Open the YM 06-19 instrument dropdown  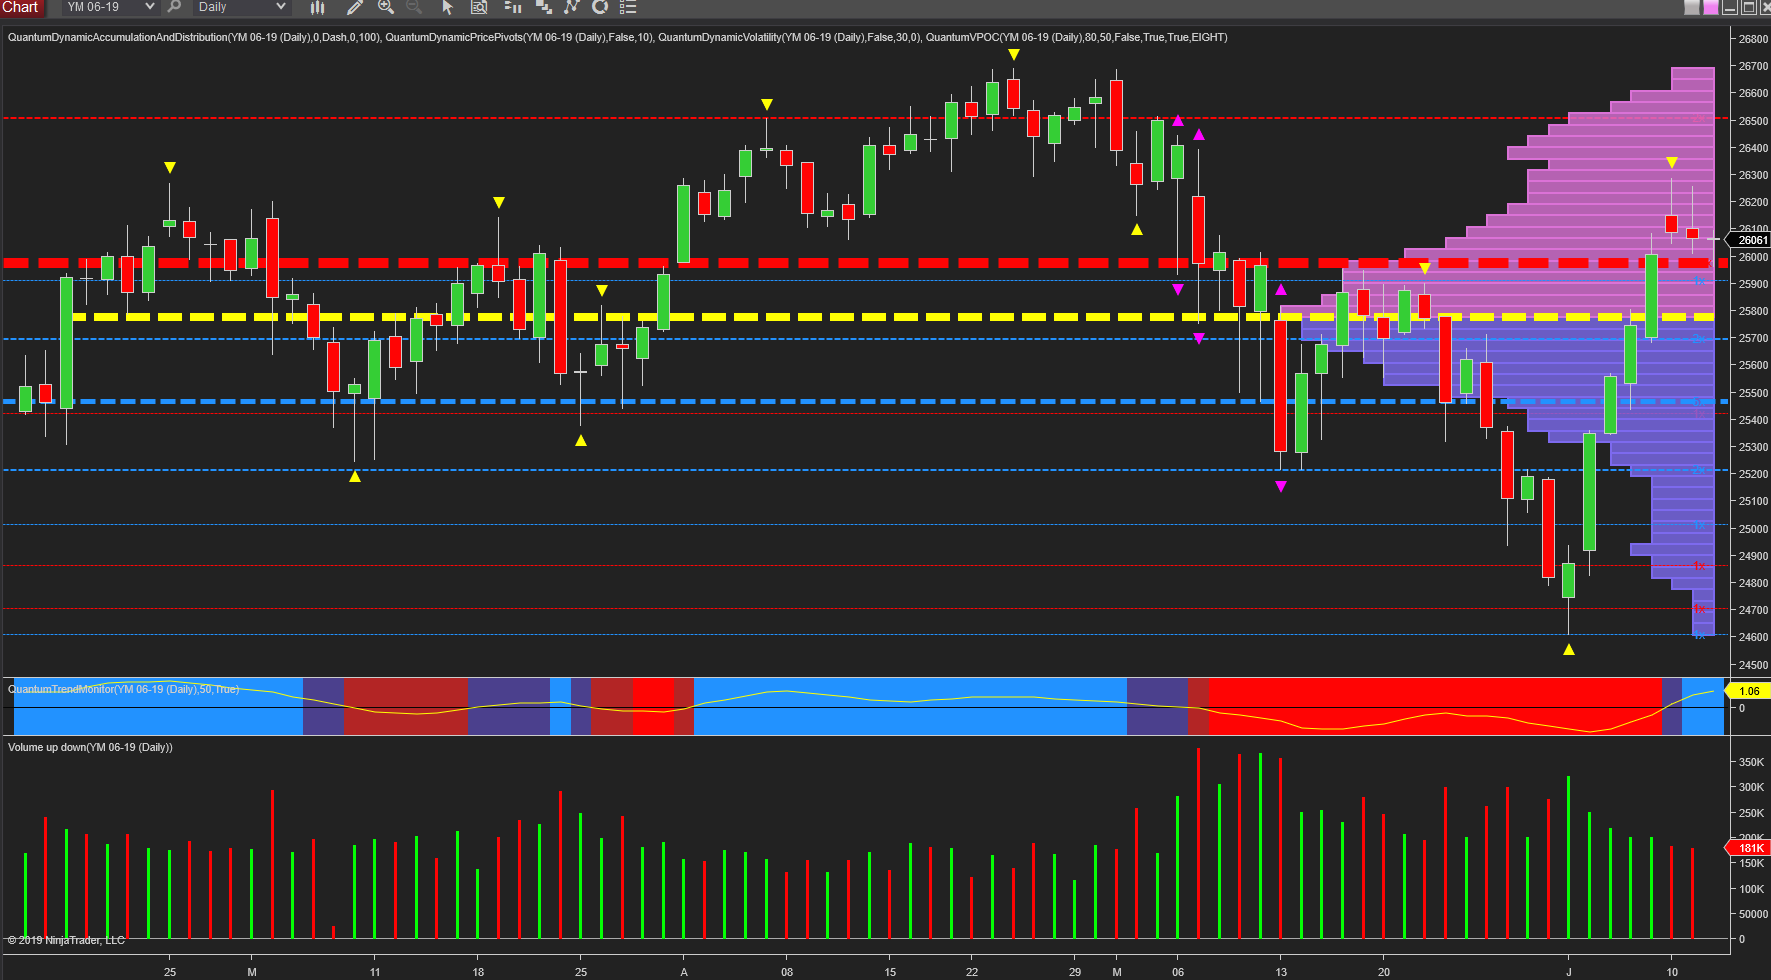click(x=110, y=7)
